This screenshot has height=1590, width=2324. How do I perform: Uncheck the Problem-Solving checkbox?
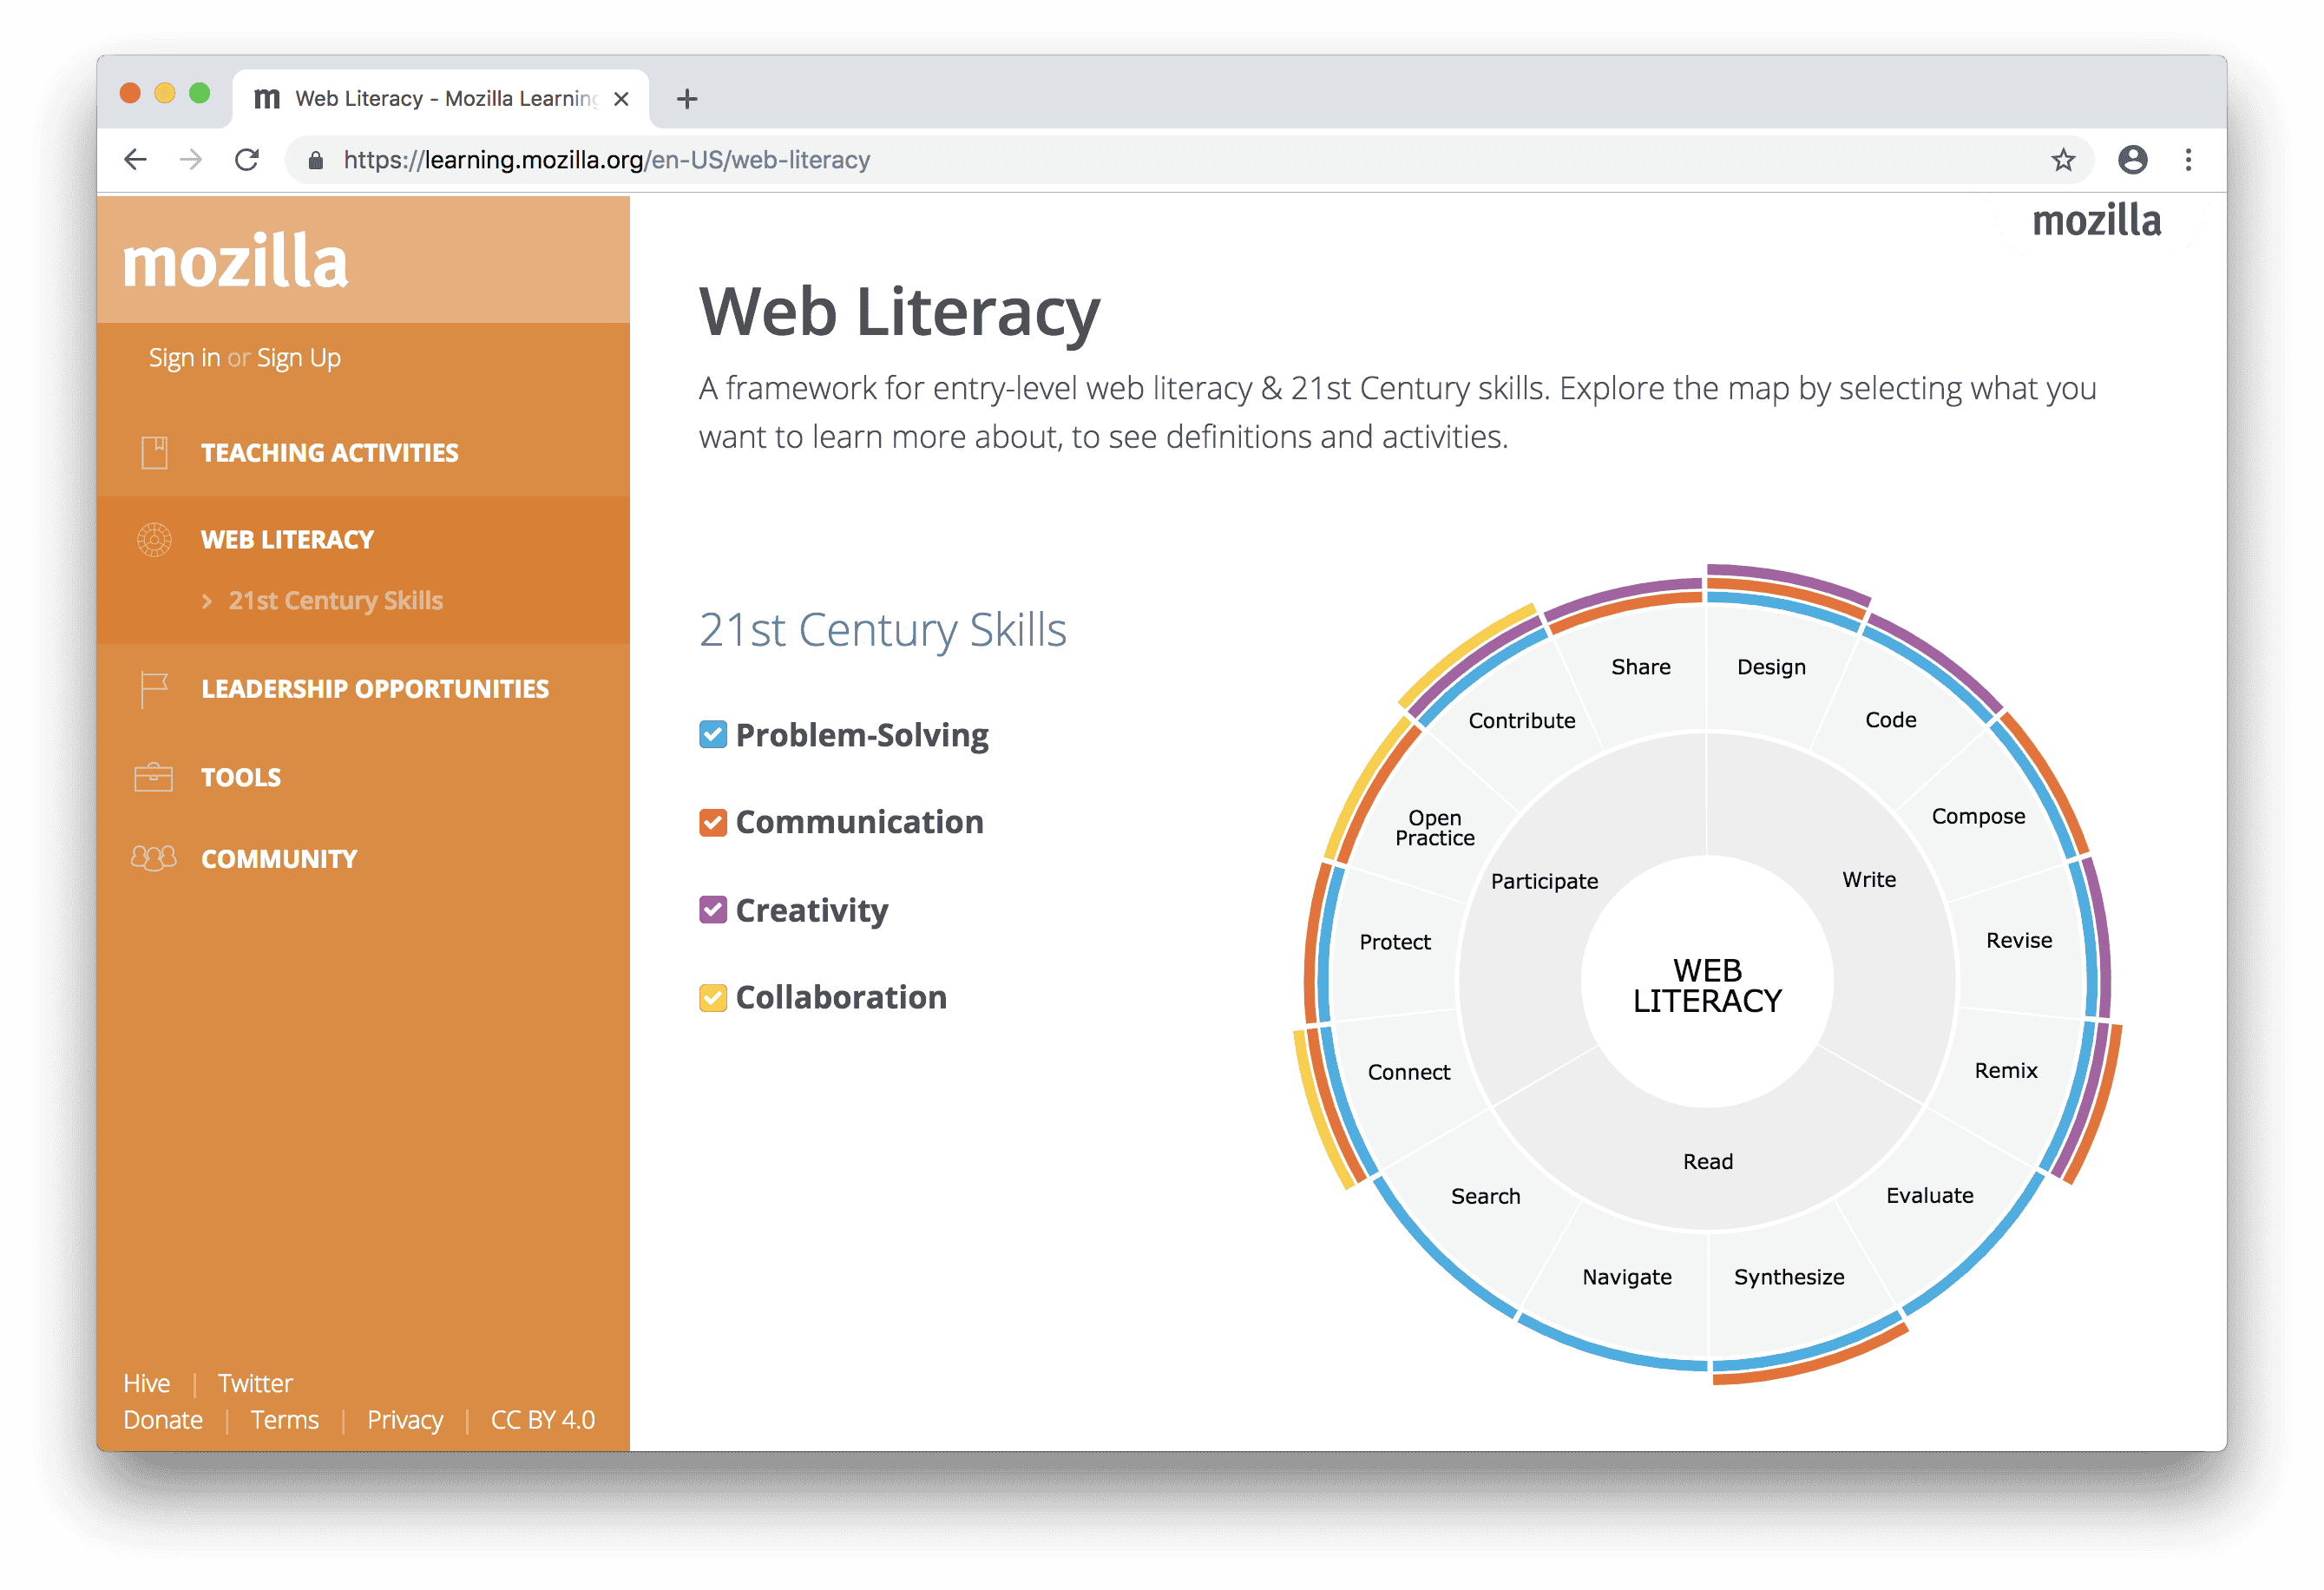pyautogui.click(x=713, y=735)
